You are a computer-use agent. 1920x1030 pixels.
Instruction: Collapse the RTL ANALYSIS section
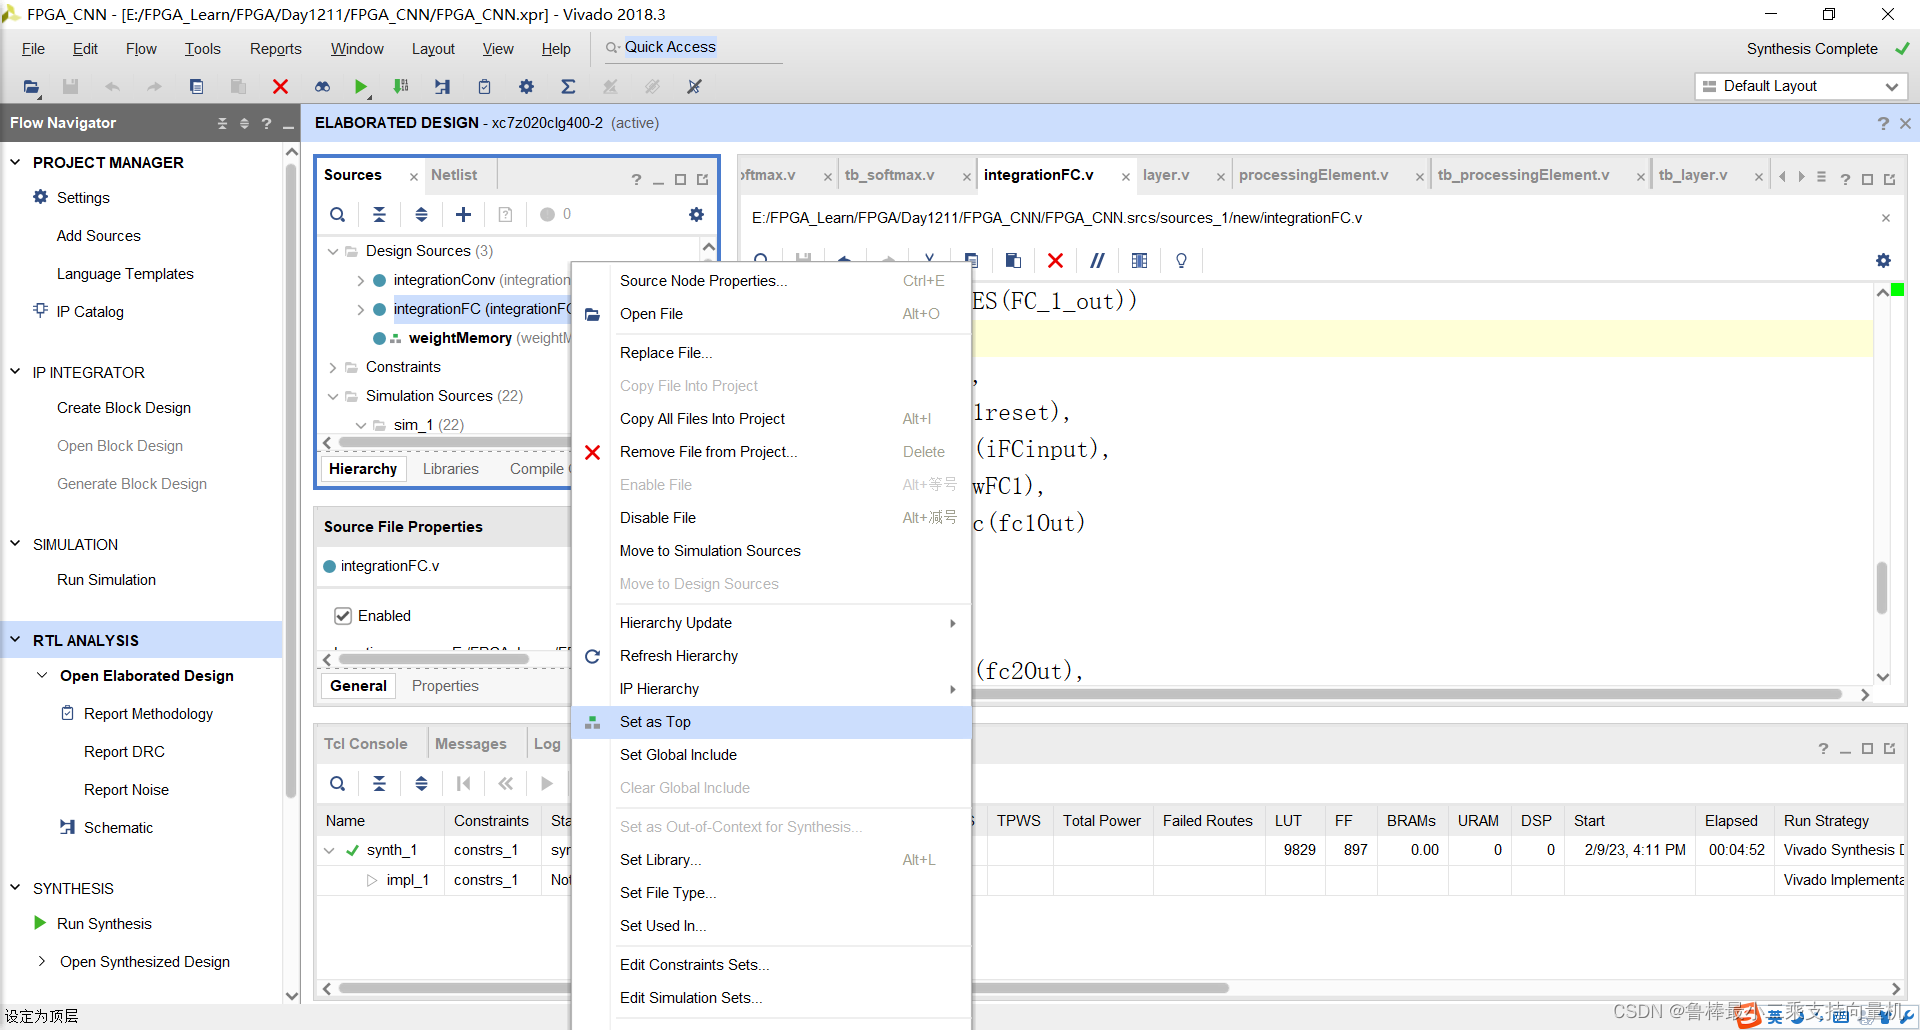coord(15,640)
